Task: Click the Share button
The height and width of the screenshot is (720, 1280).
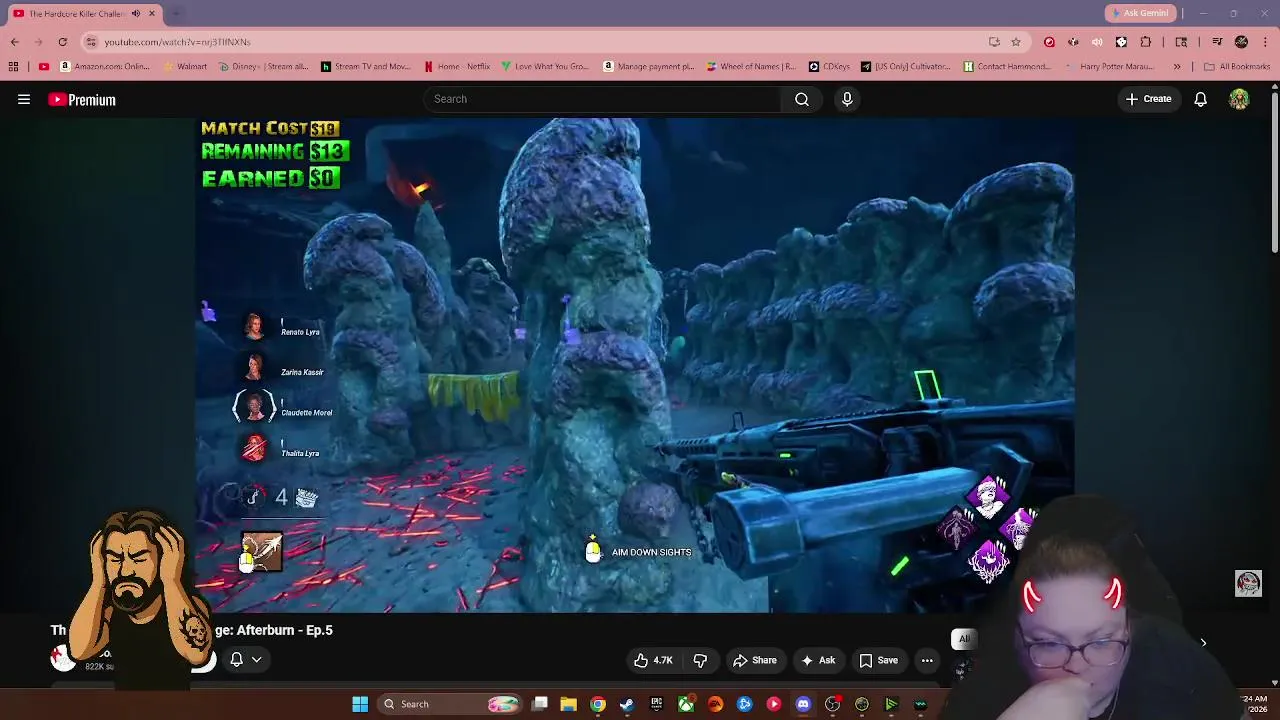Action: pos(755,660)
